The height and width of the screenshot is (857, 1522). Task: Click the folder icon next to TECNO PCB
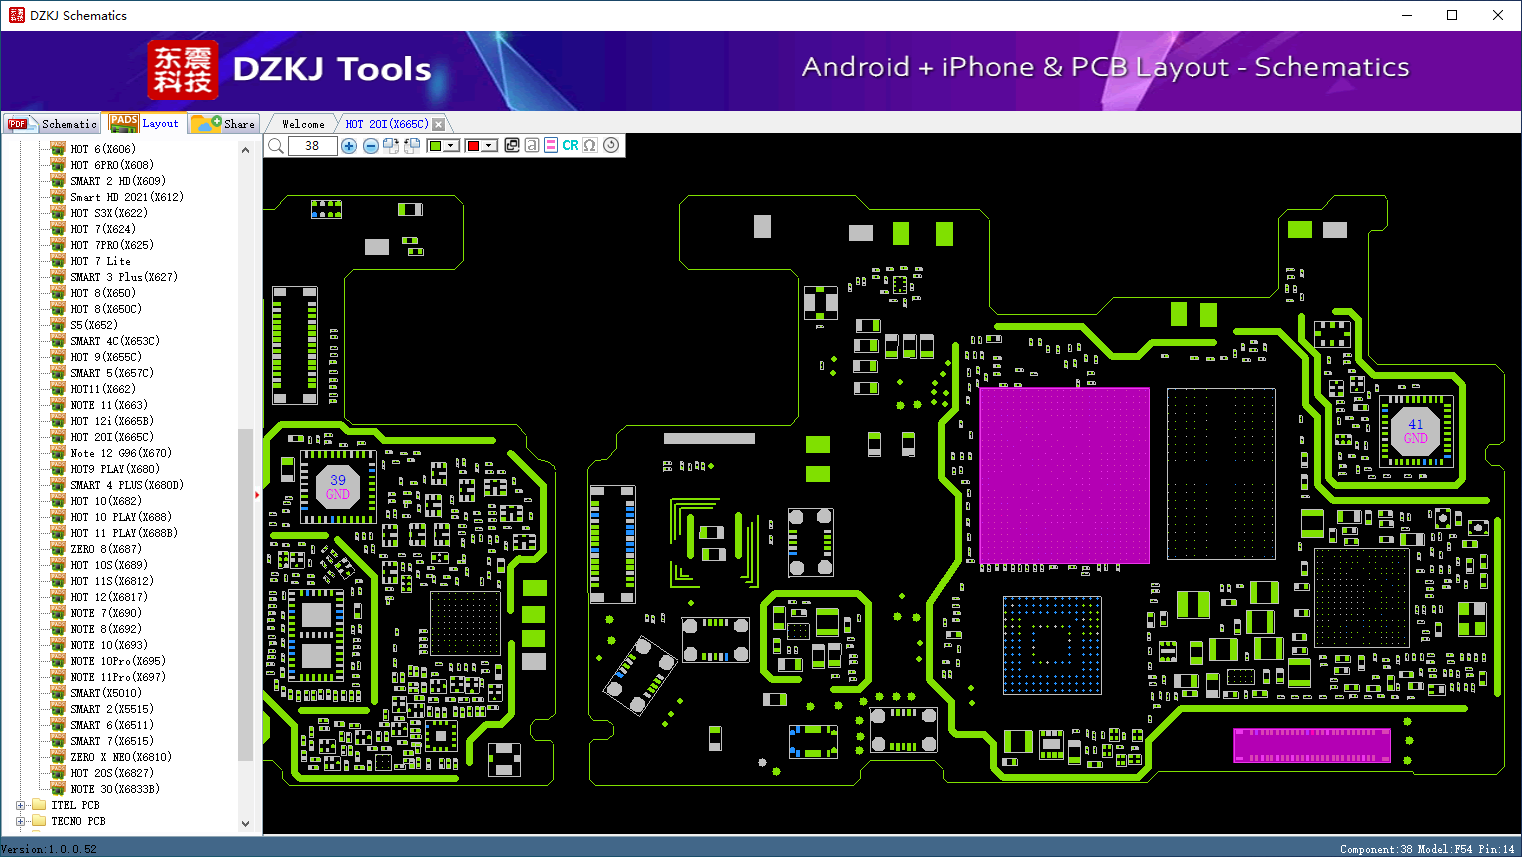pyautogui.click(x=39, y=821)
